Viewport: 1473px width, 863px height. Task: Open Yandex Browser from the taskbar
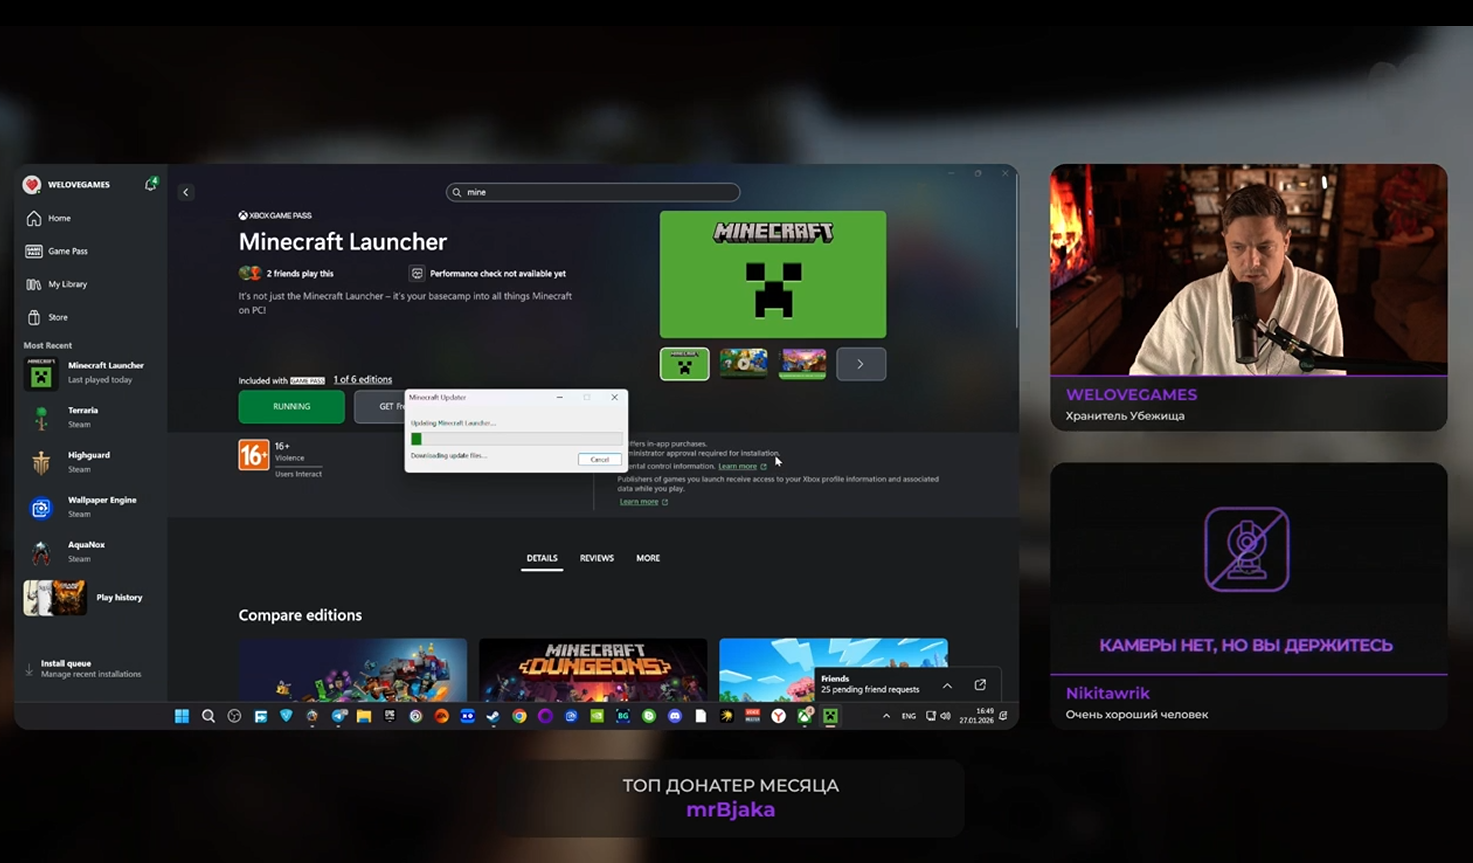click(x=778, y=716)
